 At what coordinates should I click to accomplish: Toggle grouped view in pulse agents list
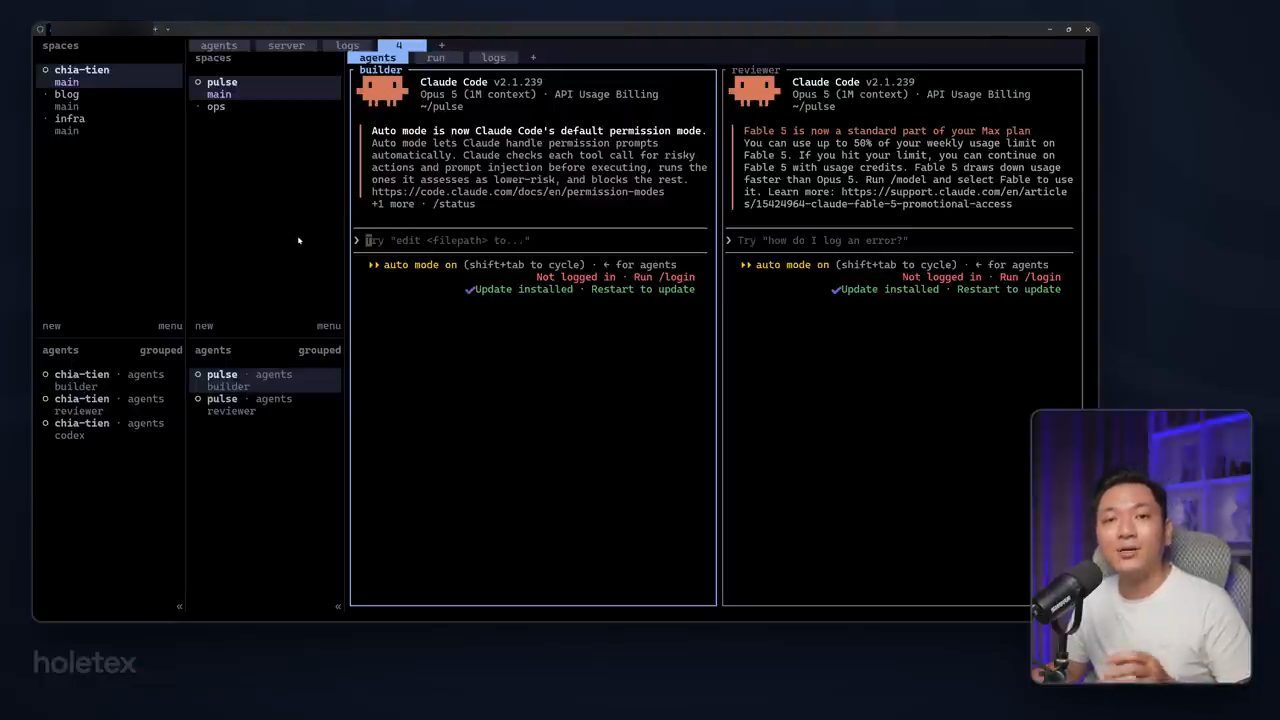point(320,350)
